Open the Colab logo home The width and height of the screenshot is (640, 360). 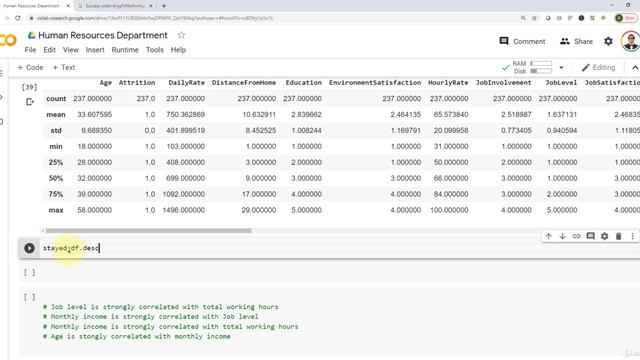click(x=8, y=40)
